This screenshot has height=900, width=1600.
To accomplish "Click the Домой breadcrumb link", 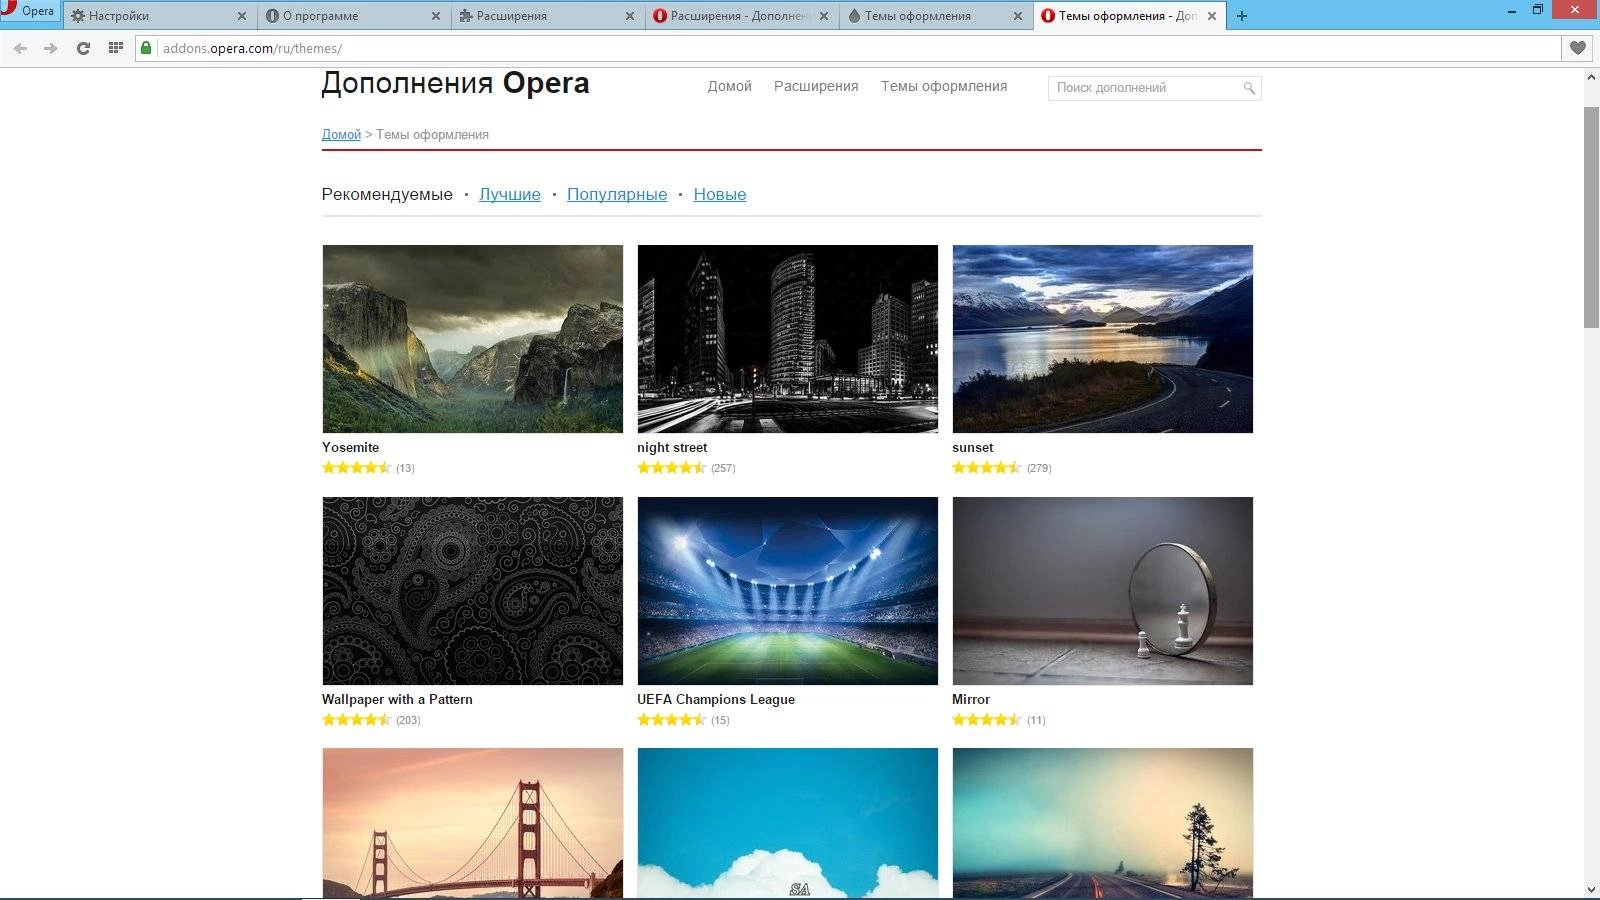I will click(x=341, y=134).
